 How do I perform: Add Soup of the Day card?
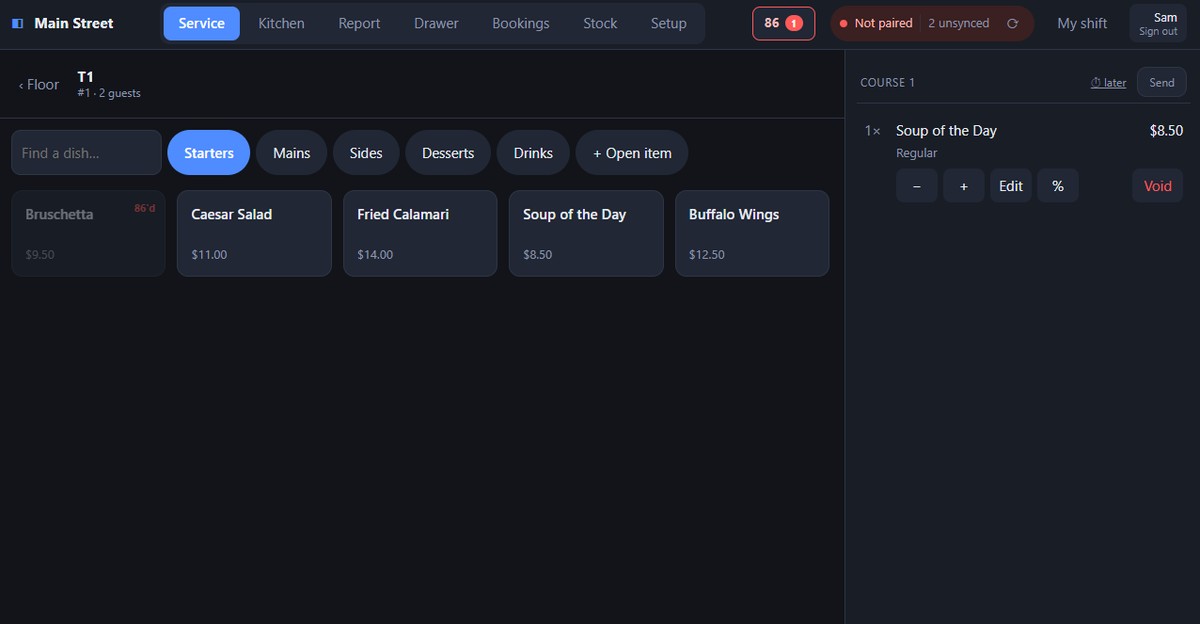point(586,233)
